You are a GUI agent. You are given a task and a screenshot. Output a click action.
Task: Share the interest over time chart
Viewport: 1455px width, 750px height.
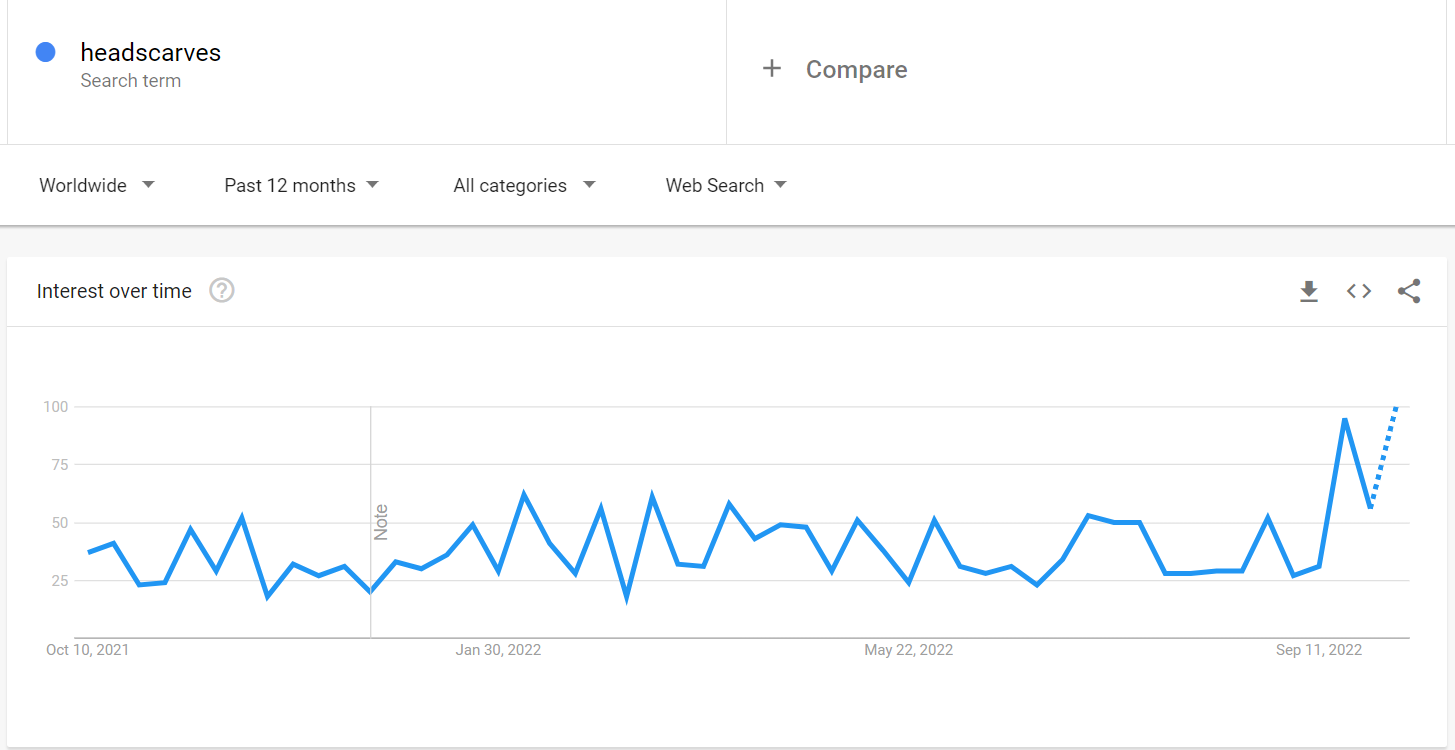[x=1409, y=291]
